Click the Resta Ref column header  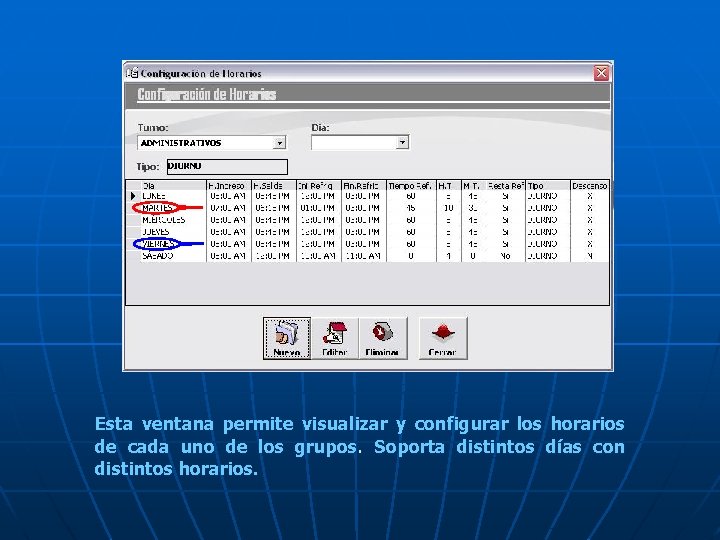tap(505, 186)
